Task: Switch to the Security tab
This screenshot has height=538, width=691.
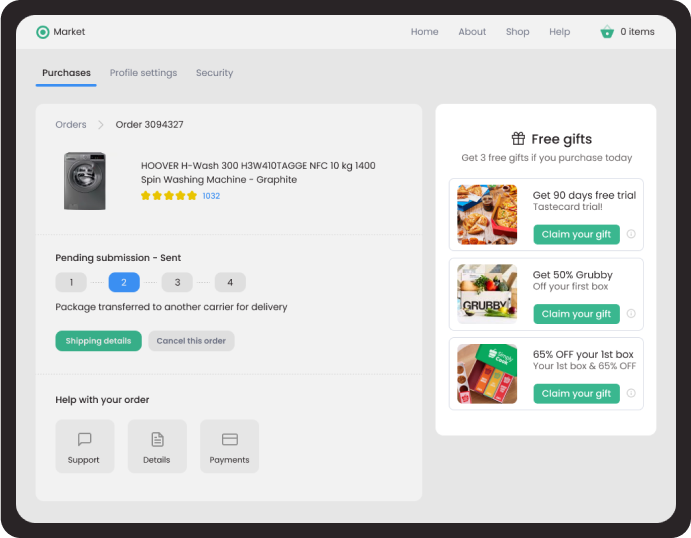Action: [x=214, y=73]
